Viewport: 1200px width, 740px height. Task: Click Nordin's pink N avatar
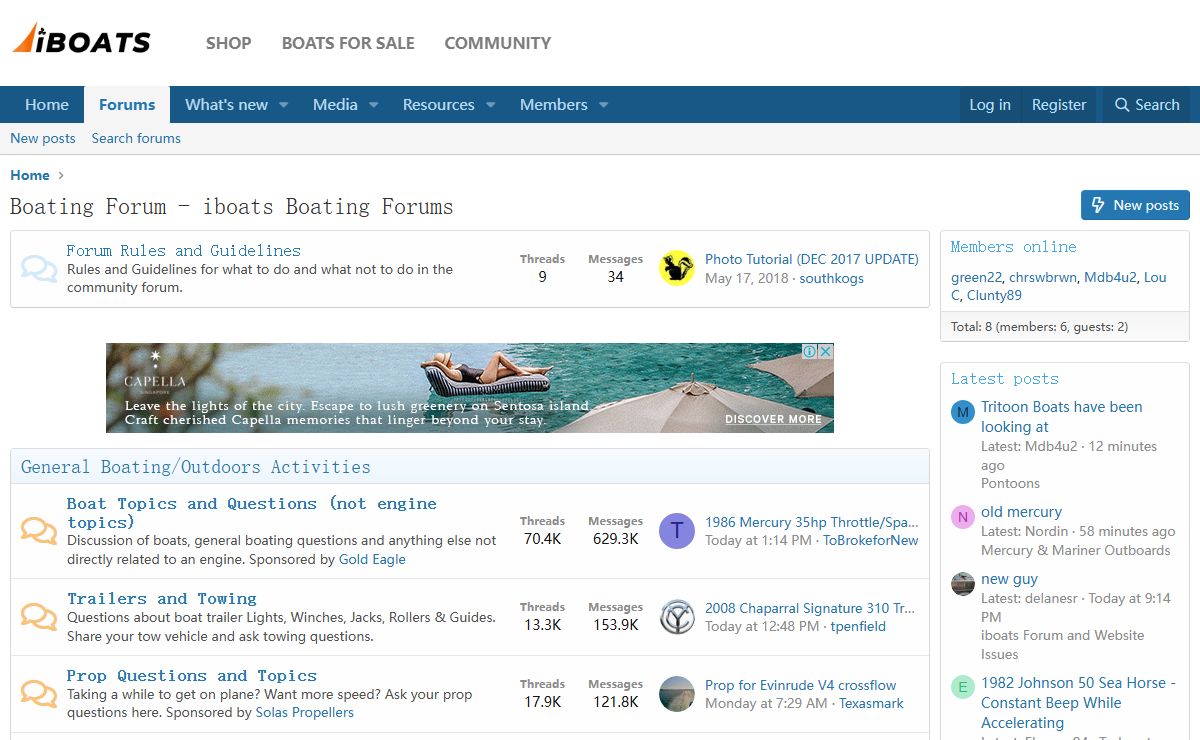963,516
